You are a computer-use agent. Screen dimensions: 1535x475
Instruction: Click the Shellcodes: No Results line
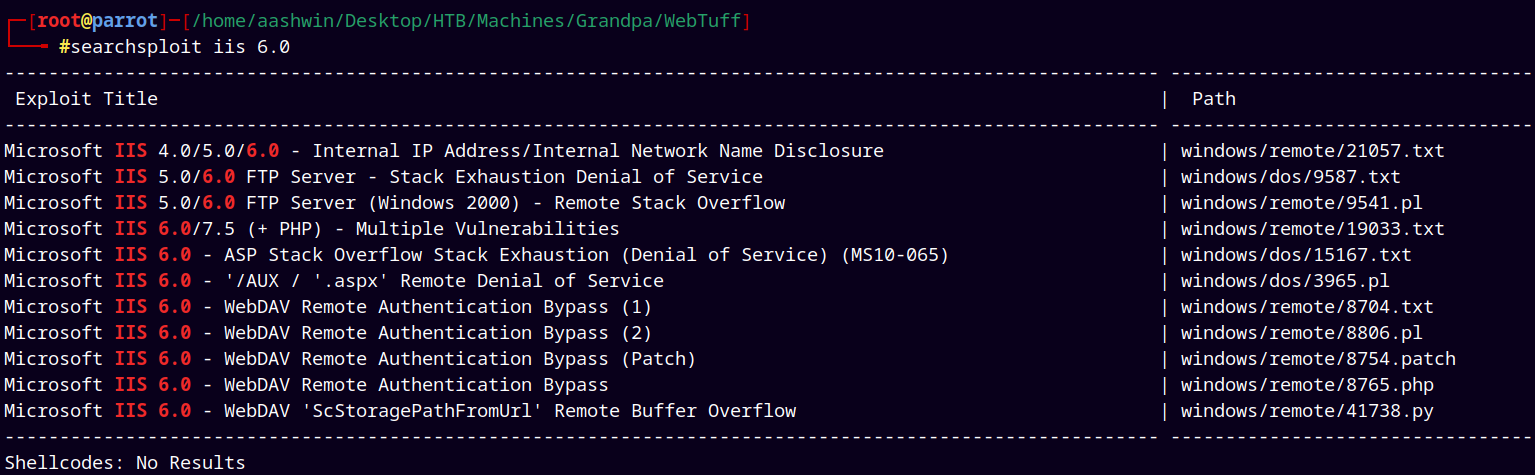[125, 463]
